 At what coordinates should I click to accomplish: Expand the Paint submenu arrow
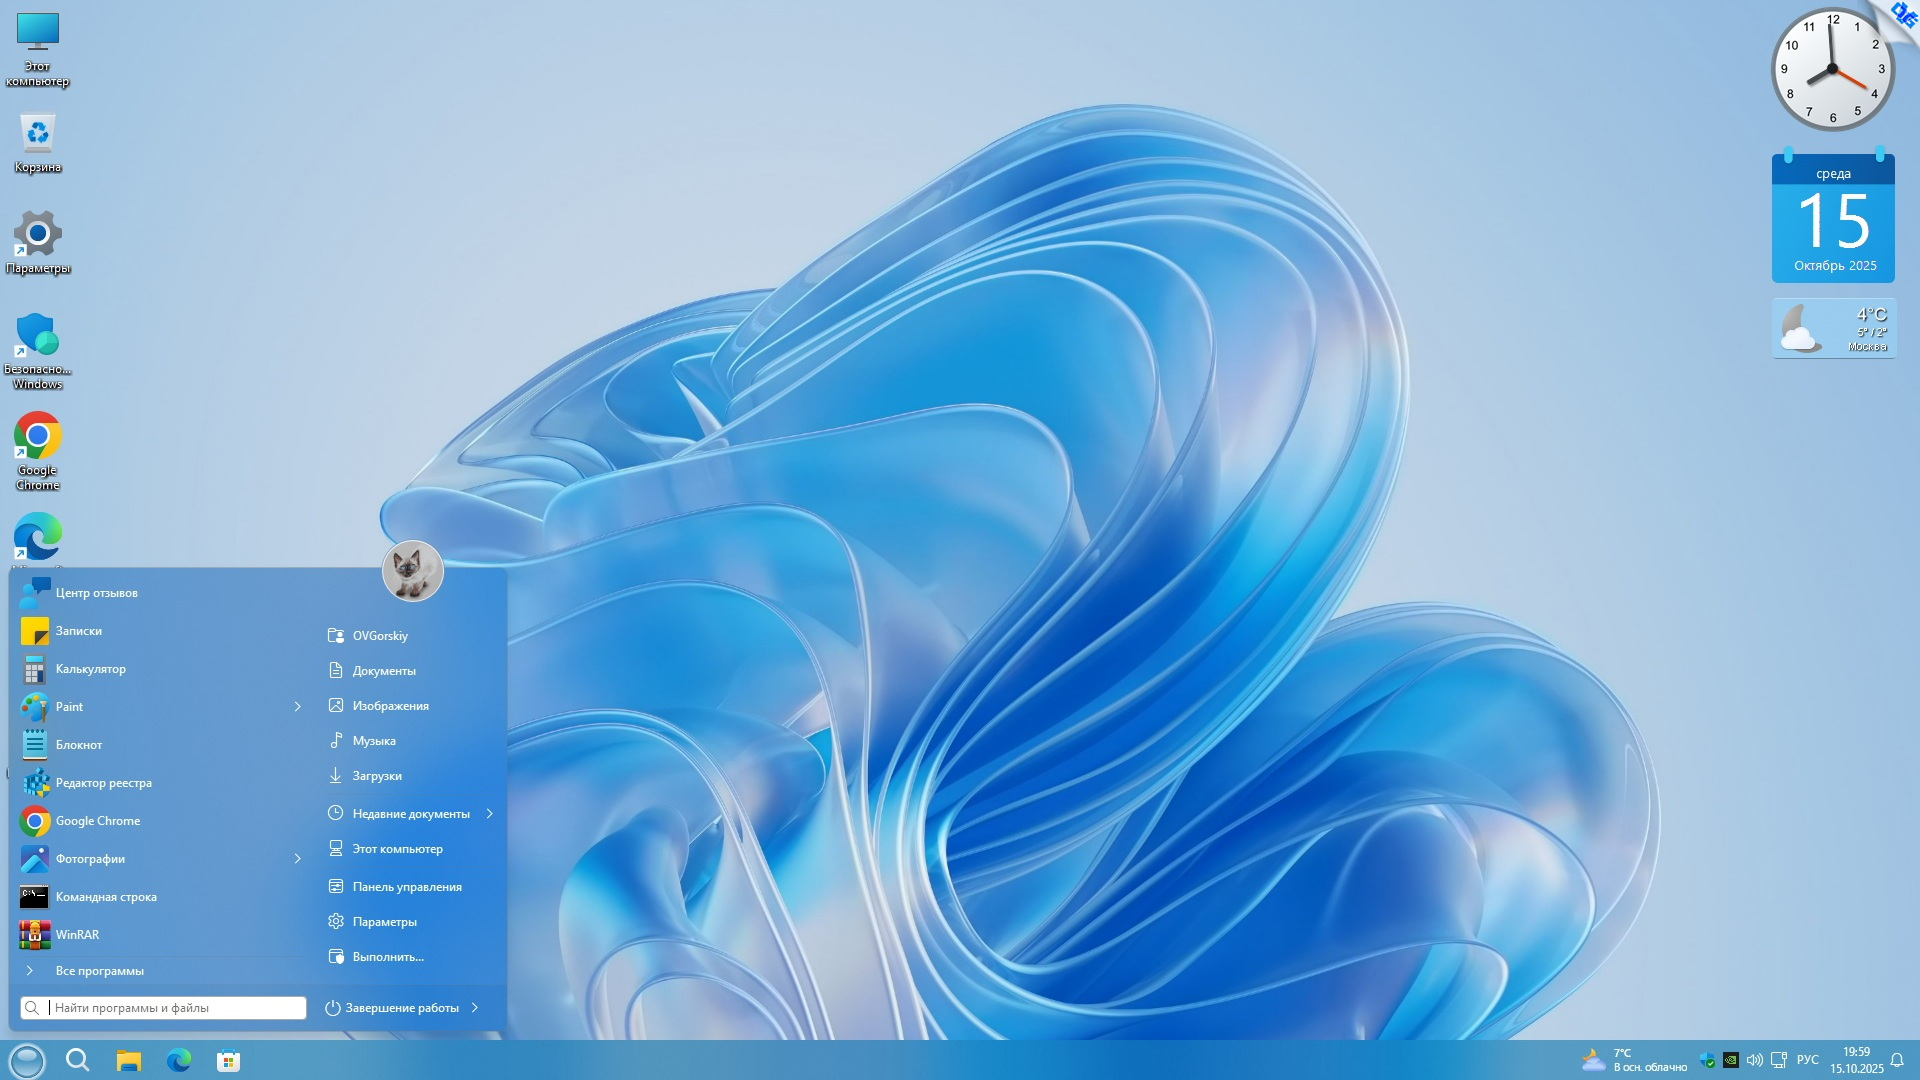[x=297, y=707]
